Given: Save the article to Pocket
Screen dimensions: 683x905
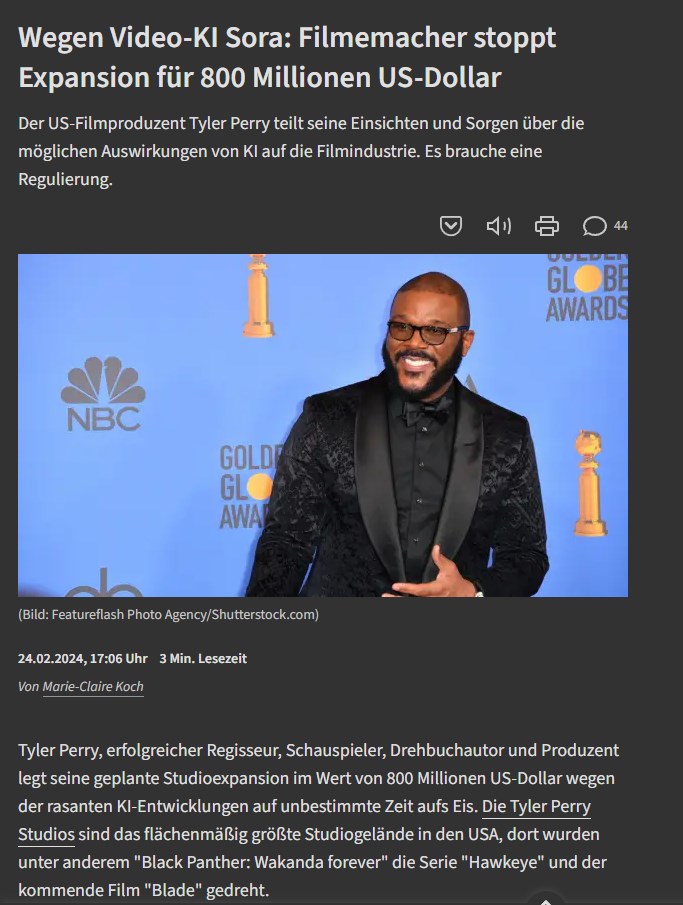Looking at the screenshot, I should 450,226.
